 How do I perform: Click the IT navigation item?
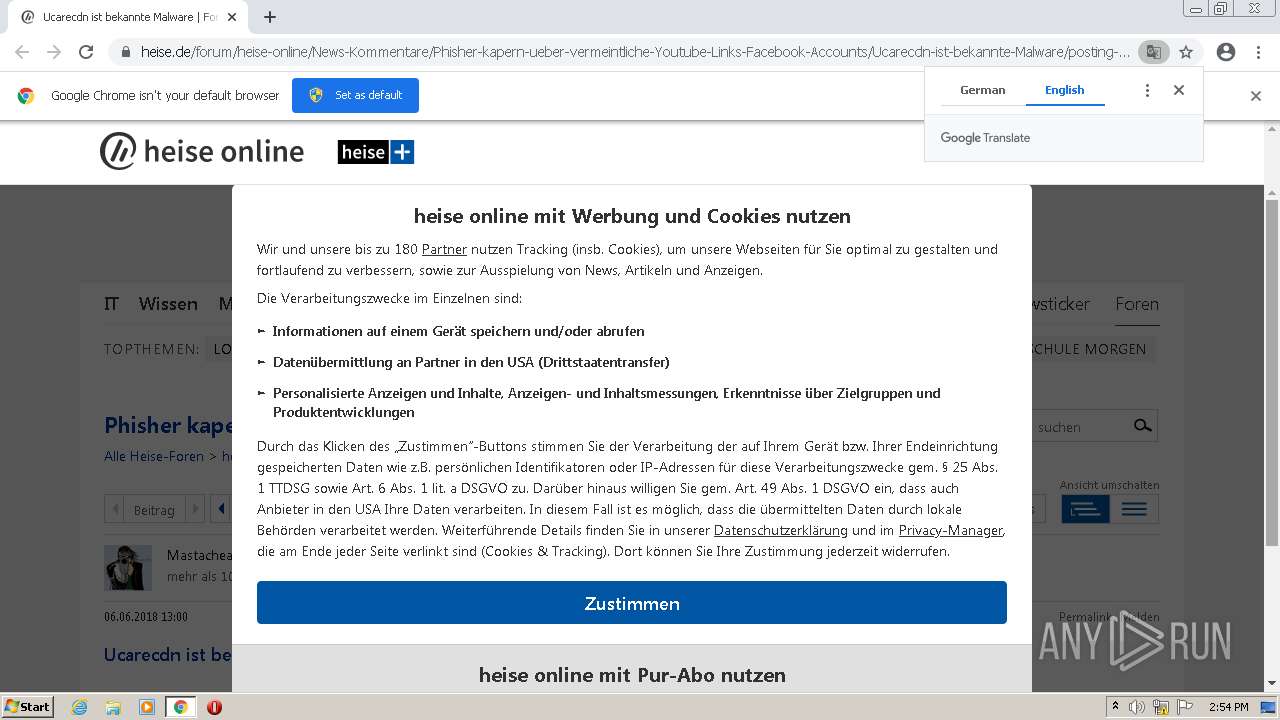point(111,304)
